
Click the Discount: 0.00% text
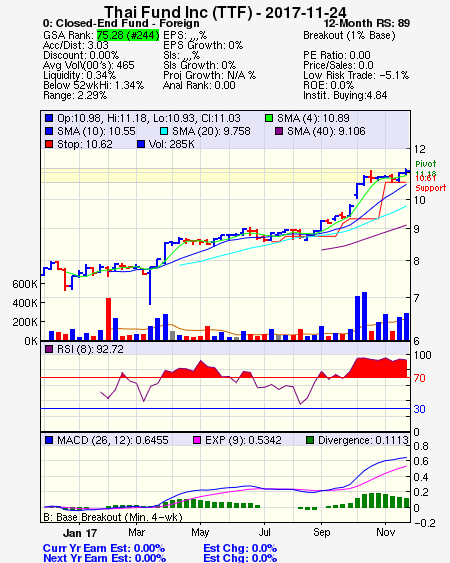click(81, 55)
